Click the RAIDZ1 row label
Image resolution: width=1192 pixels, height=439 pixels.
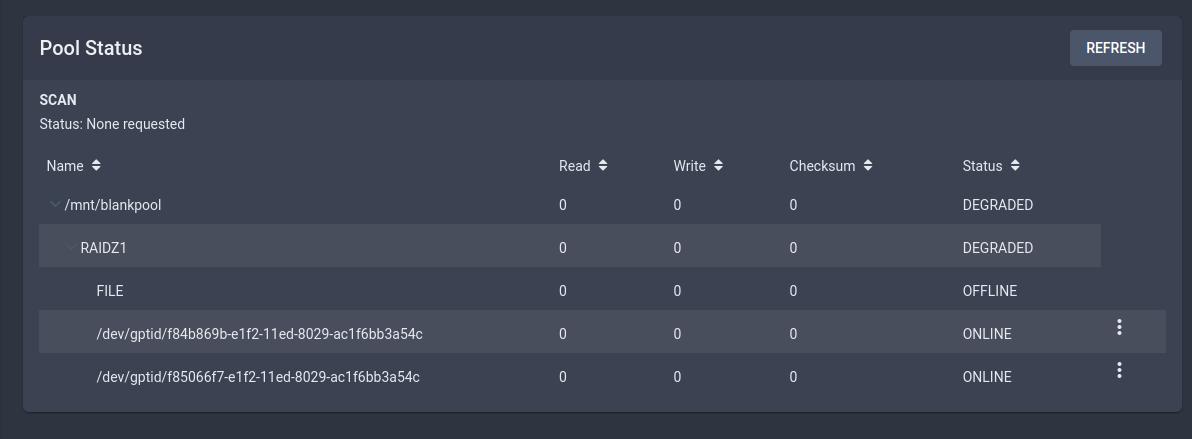tap(103, 248)
